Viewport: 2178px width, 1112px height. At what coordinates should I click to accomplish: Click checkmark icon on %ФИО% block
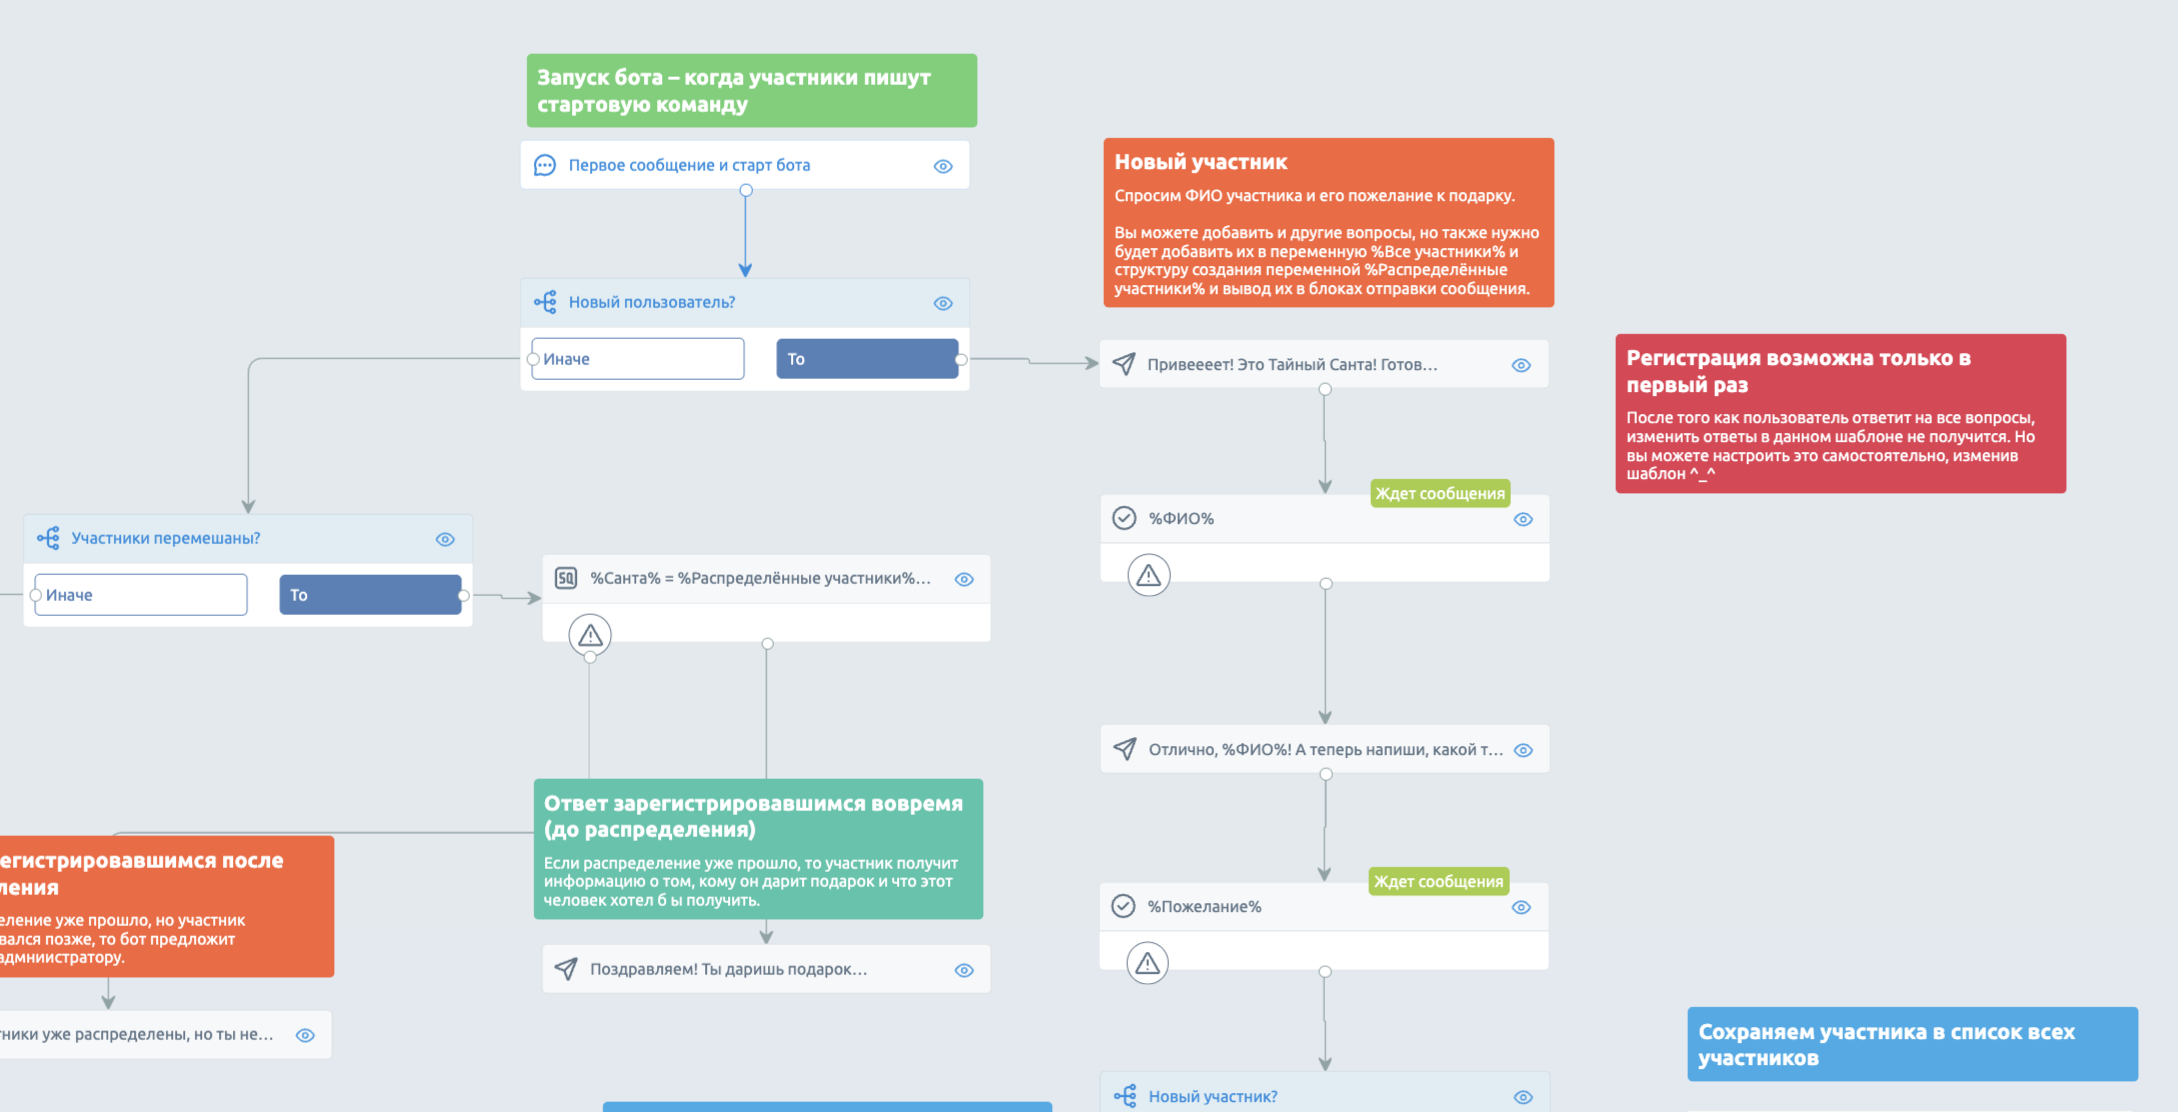1124,518
